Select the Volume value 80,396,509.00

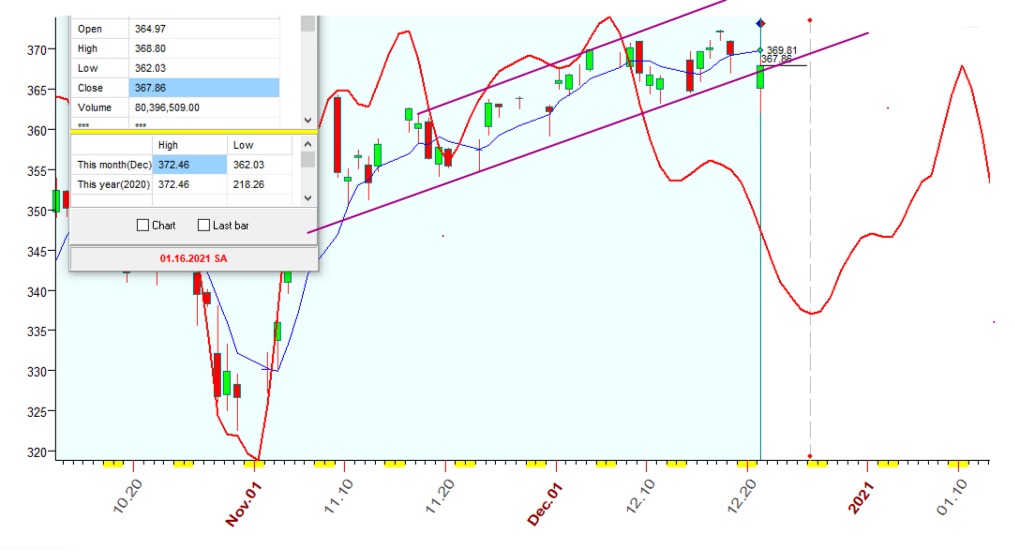204,107
